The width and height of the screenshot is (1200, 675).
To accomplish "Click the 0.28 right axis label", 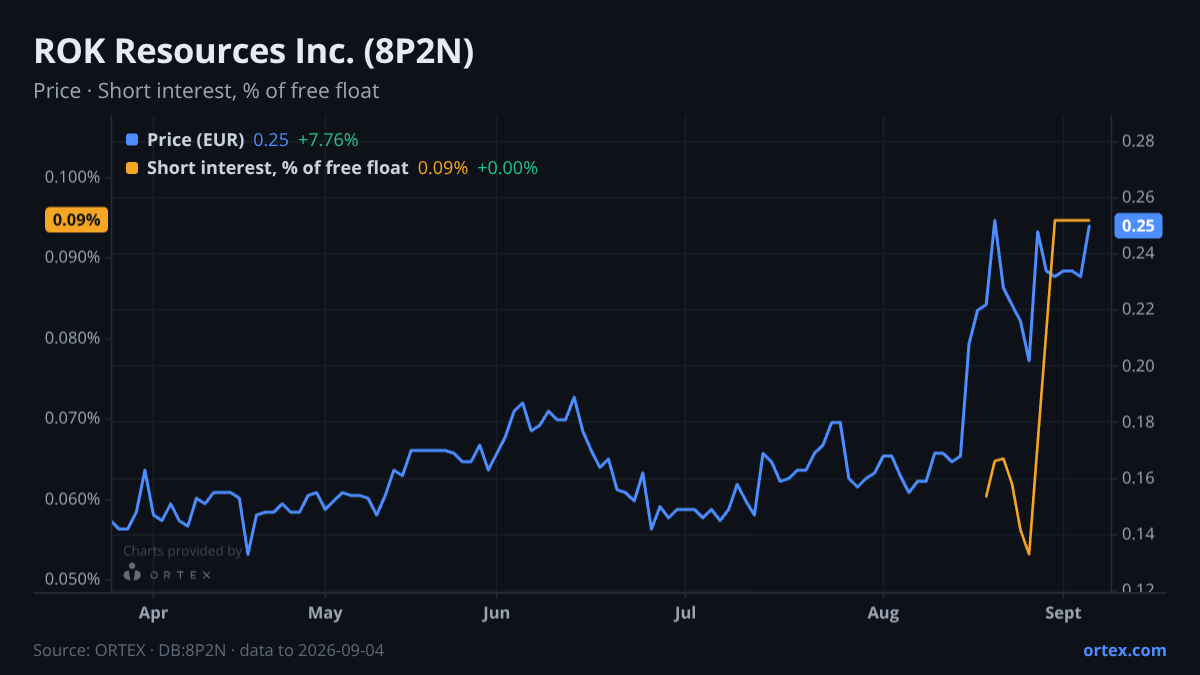I will (1138, 141).
